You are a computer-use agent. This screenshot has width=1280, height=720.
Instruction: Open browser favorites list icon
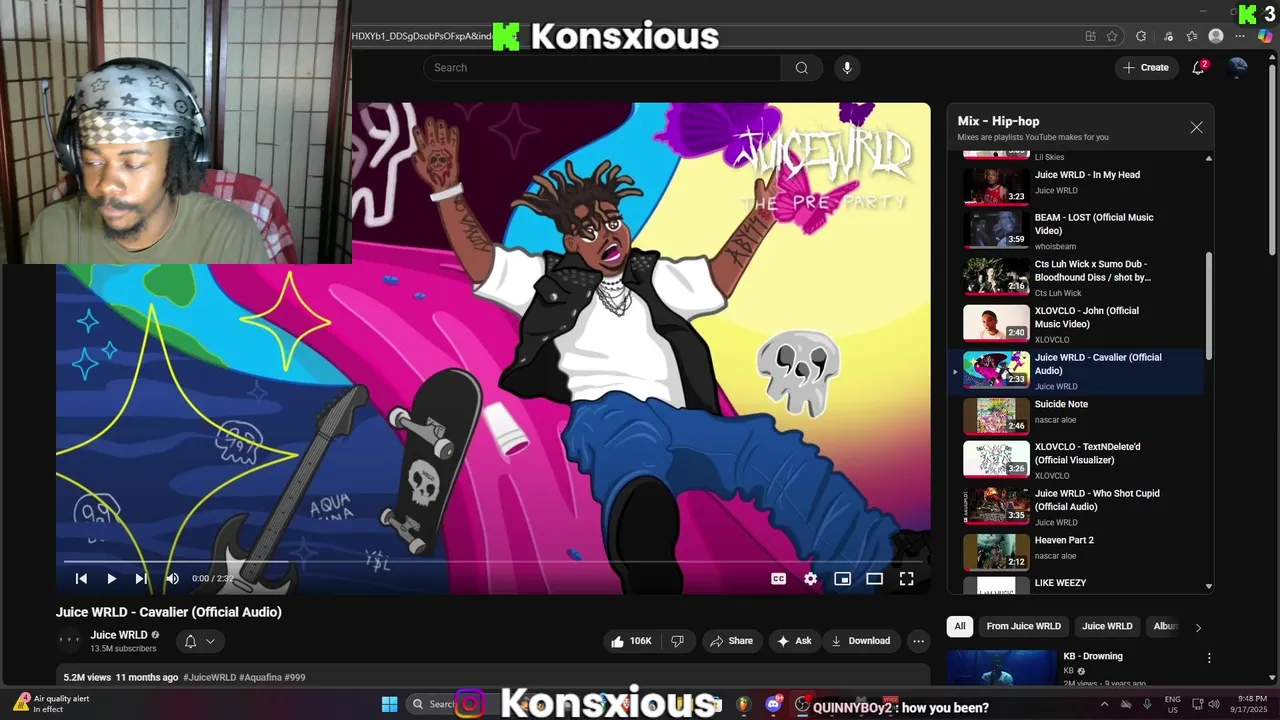point(1192,36)
